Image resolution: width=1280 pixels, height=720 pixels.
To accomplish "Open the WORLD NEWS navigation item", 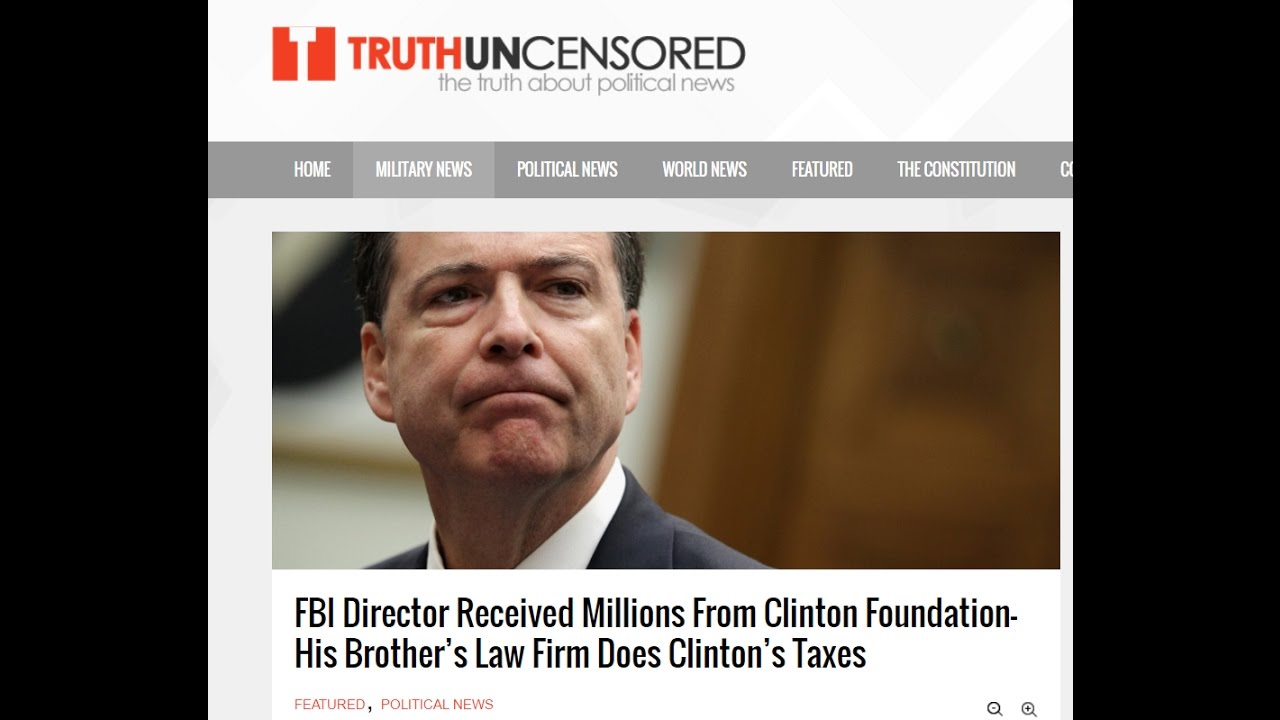I will click(704, 170).
